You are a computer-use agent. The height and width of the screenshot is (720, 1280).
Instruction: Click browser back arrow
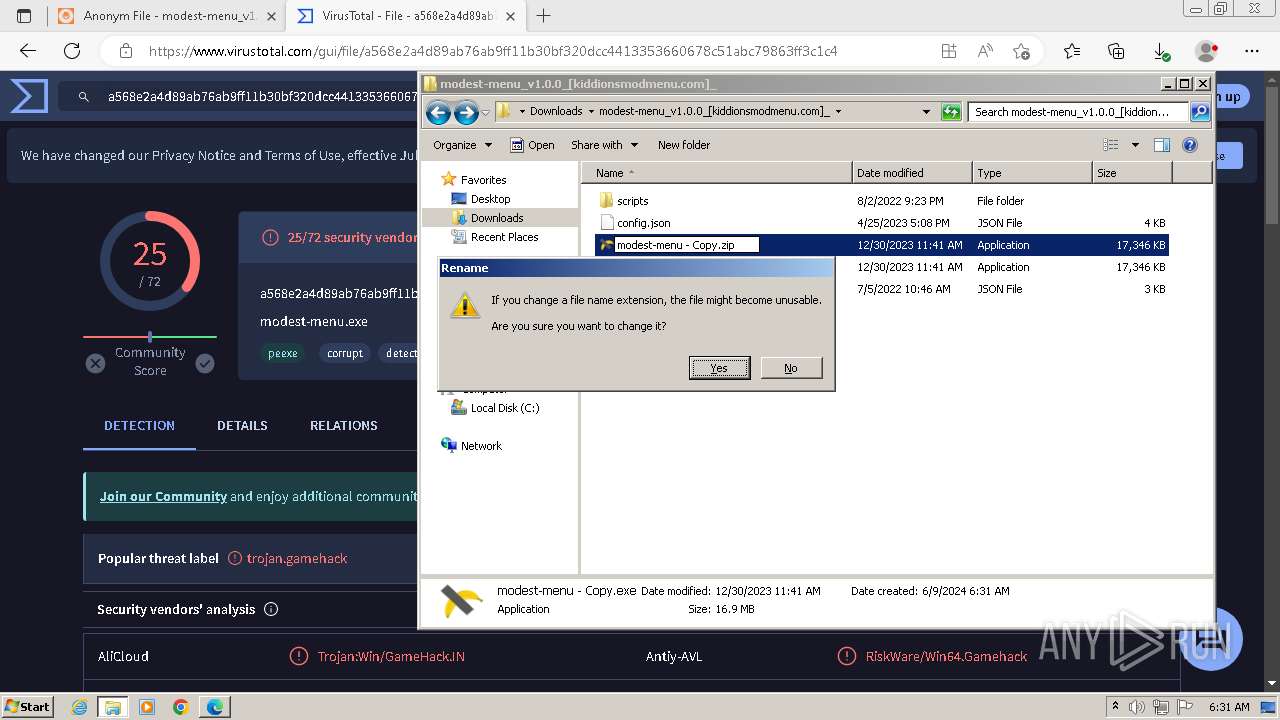pos(28,51)
